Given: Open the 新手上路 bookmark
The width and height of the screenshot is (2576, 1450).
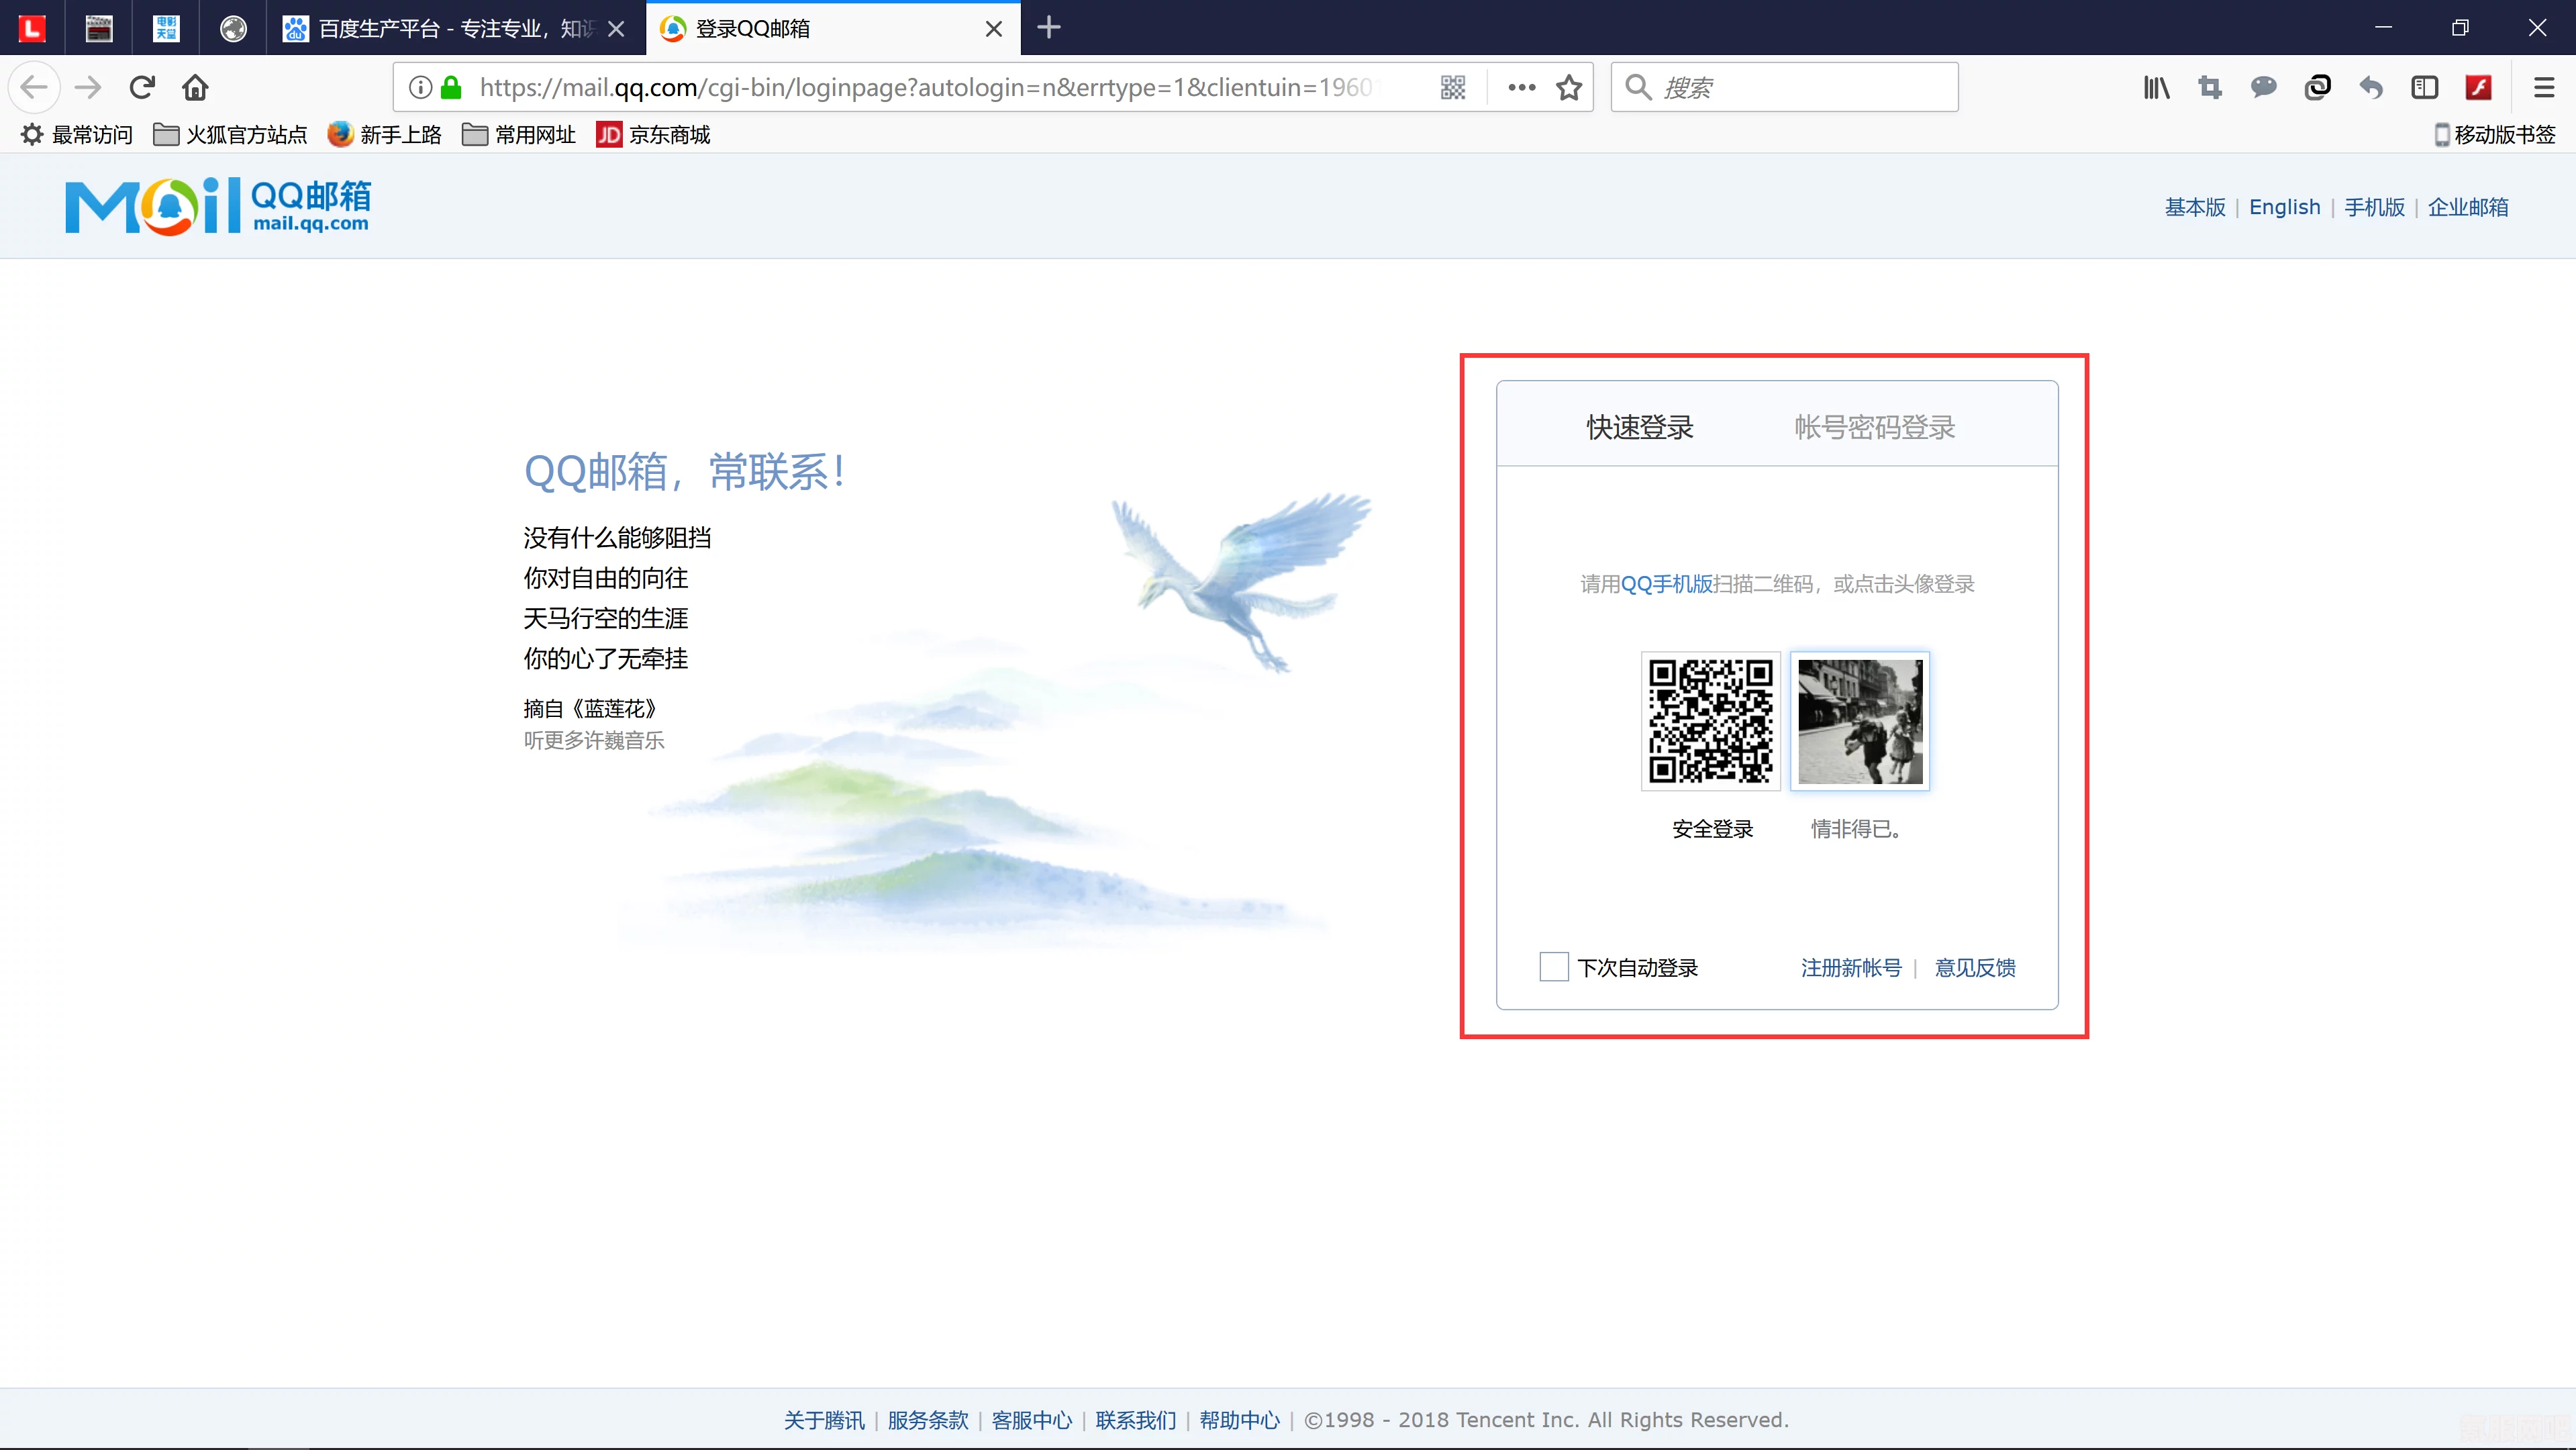Looking at the screenshot, I should tap(385, 134).
